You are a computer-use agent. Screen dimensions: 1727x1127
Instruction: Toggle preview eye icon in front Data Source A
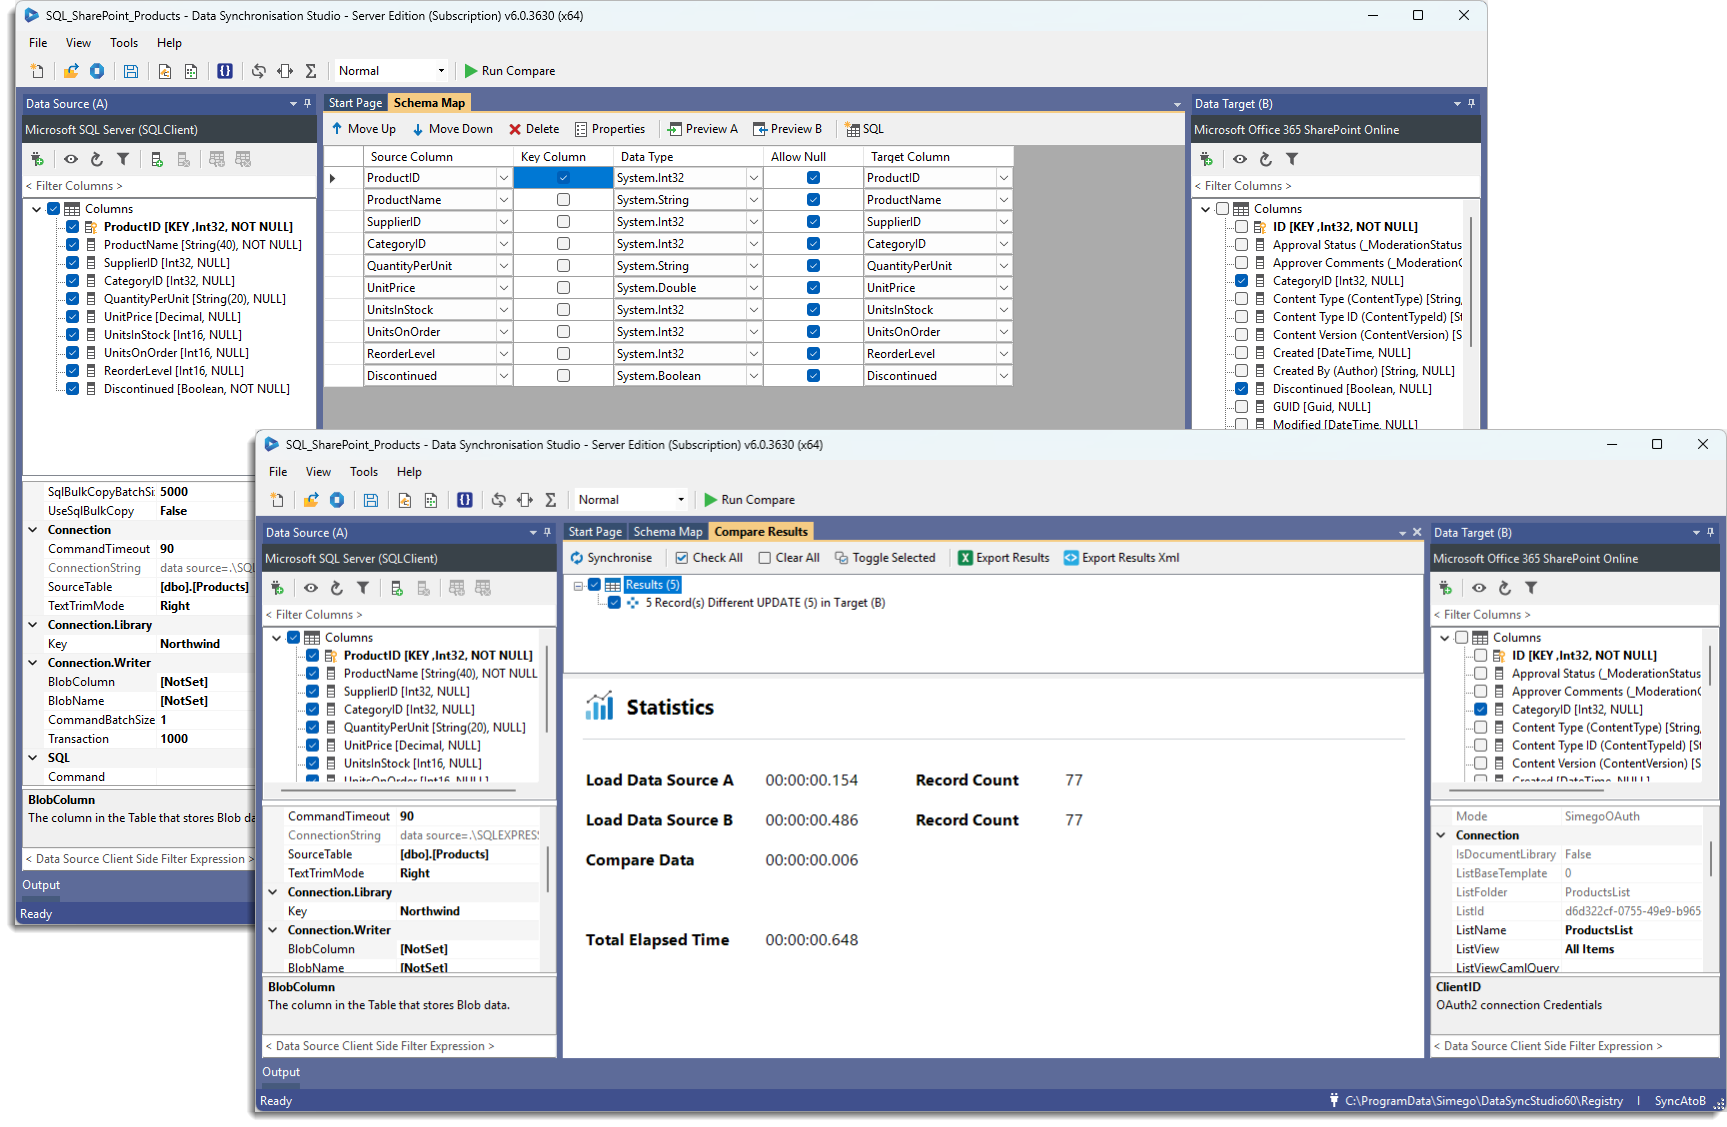pyautogui.click(x=311, y=588)
